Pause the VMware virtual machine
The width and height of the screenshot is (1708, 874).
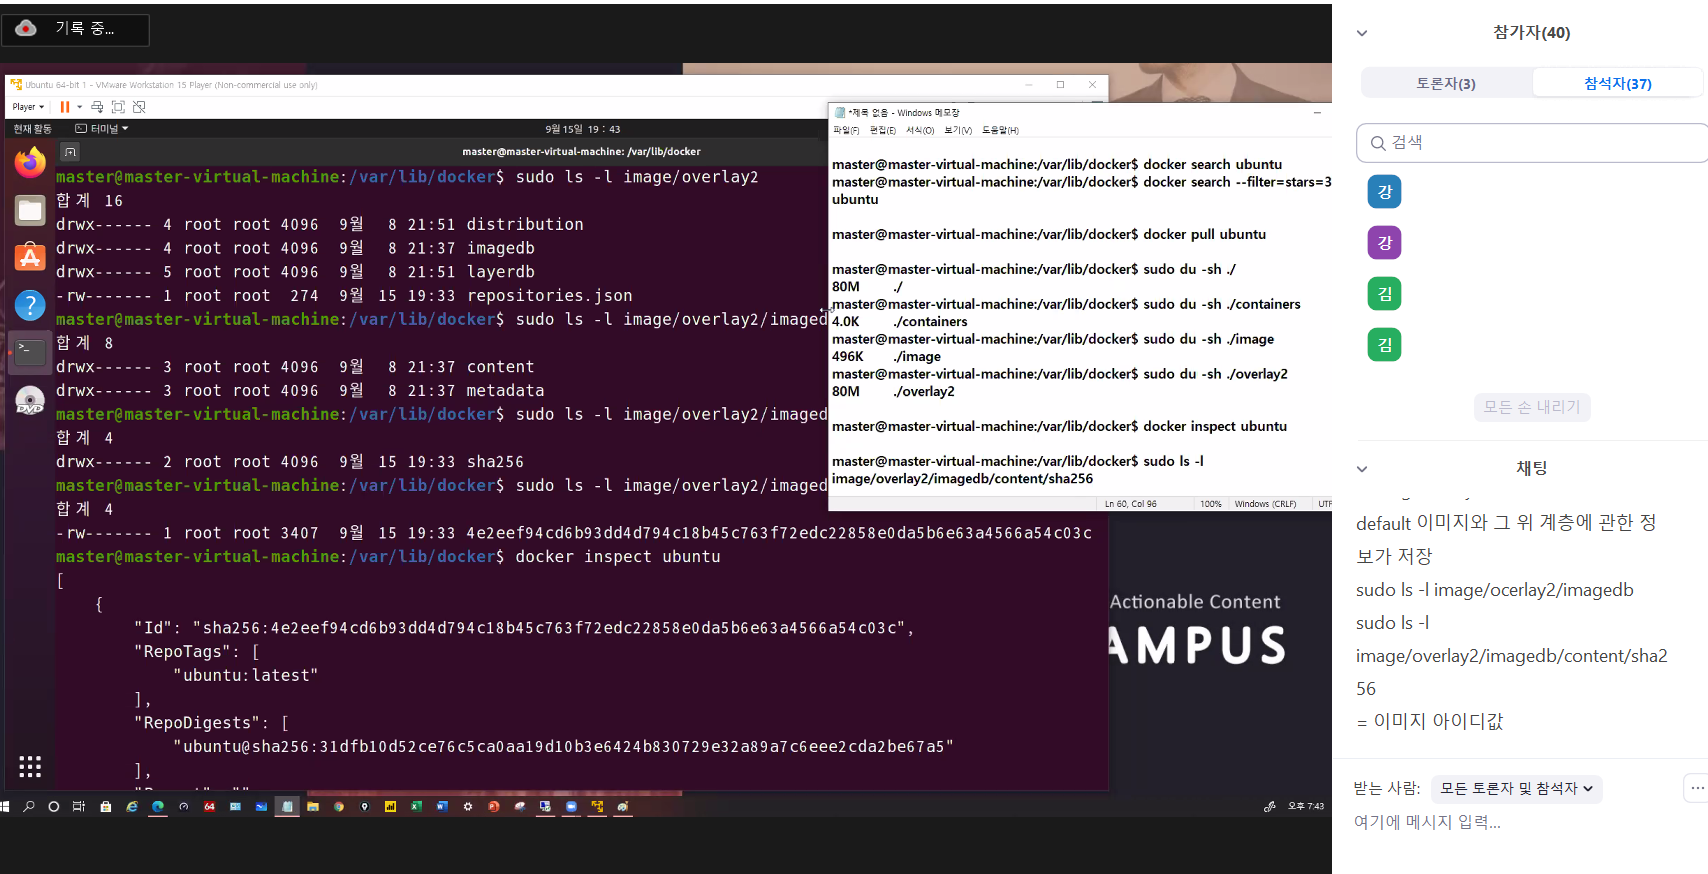pyautogui.click(x=65, y=107)
